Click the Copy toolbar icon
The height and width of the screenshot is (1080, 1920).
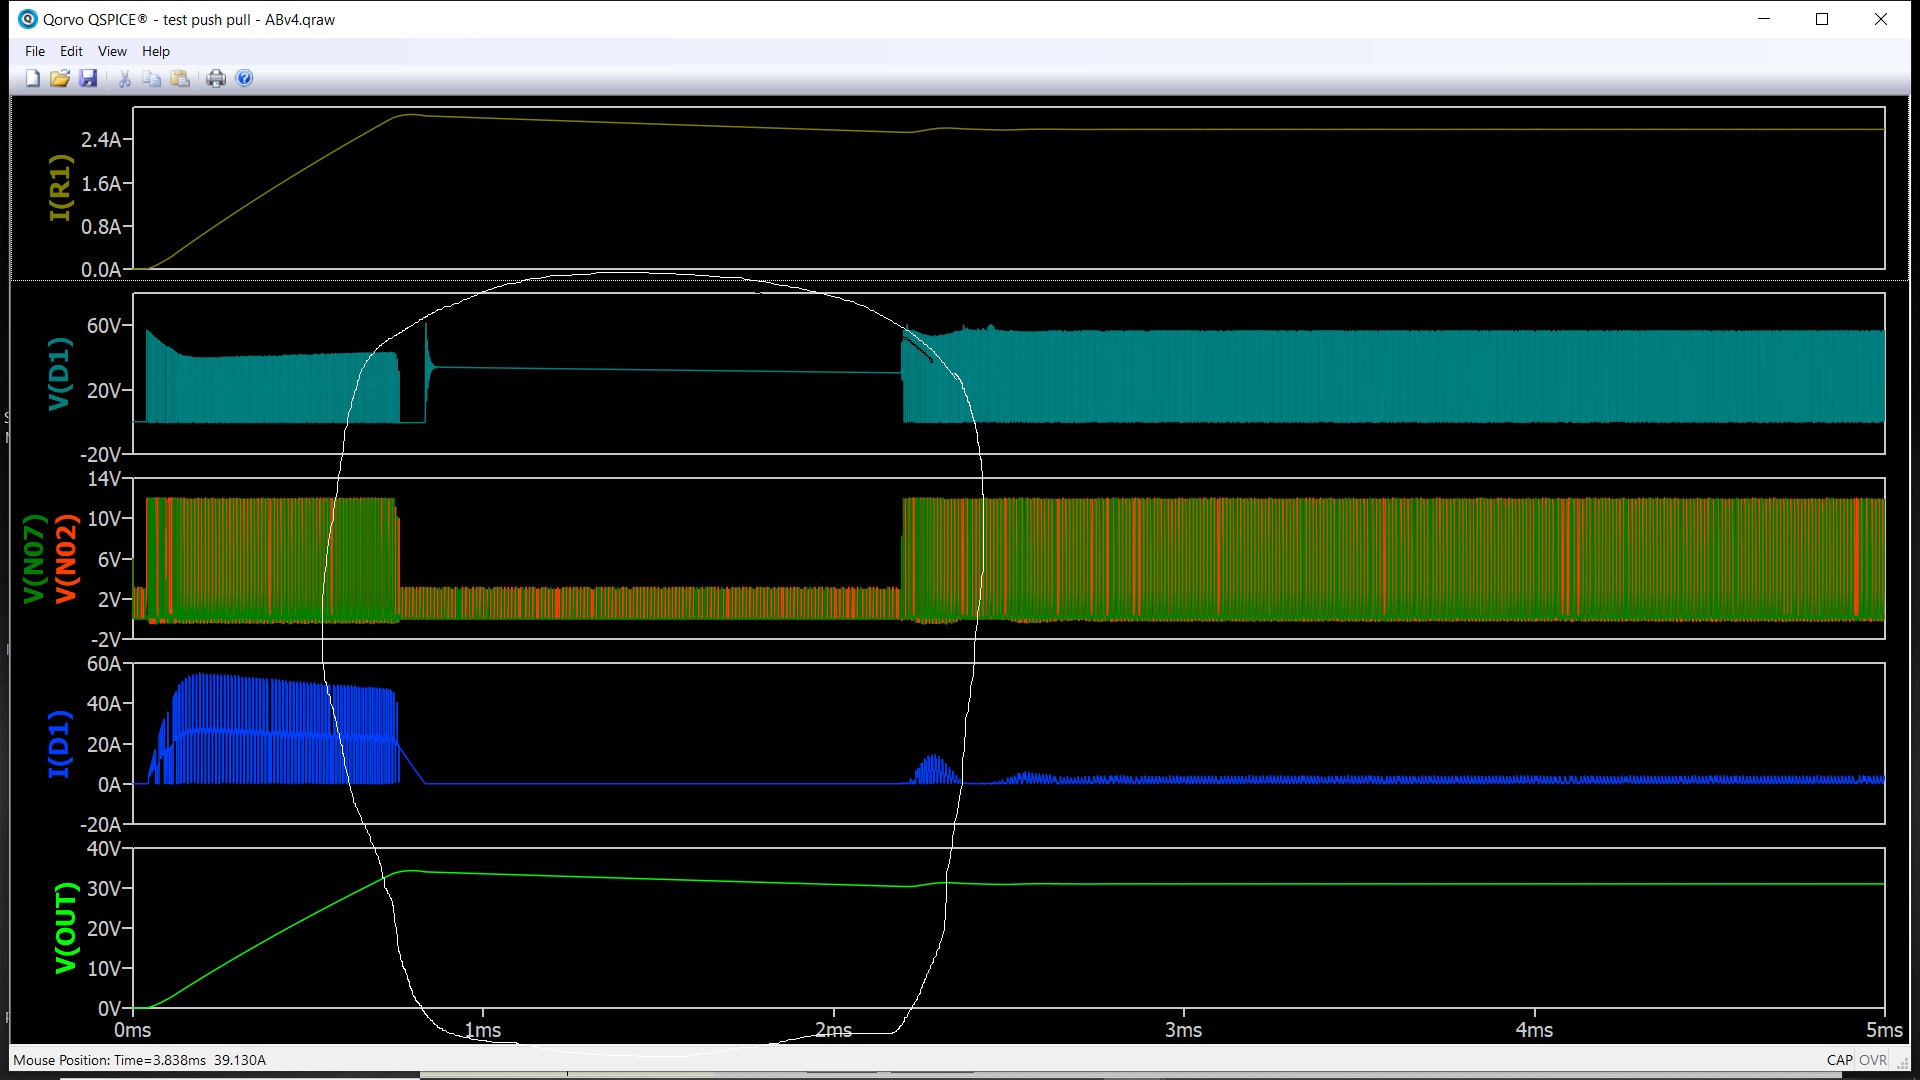[x=152, y=78]
